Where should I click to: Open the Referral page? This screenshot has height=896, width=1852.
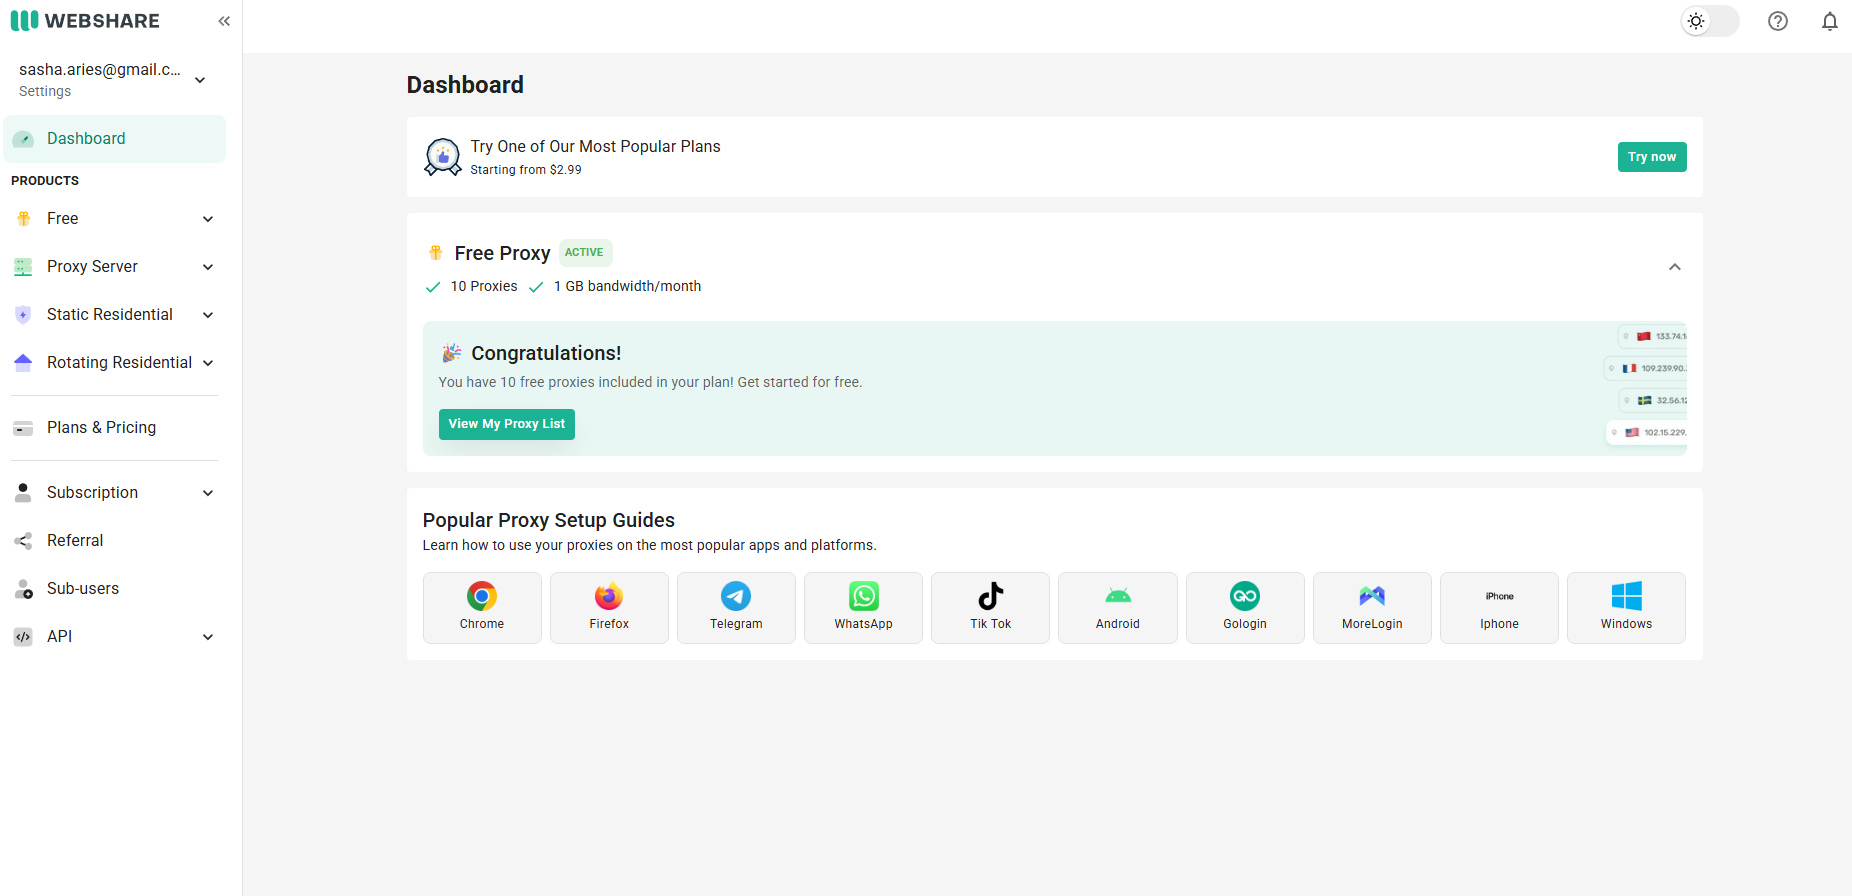point(75,541)
